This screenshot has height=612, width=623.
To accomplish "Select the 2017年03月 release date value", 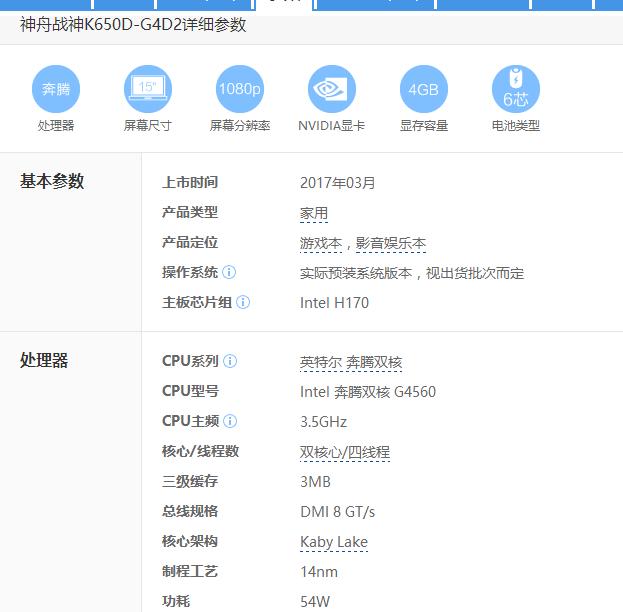I will click(337, 183).
